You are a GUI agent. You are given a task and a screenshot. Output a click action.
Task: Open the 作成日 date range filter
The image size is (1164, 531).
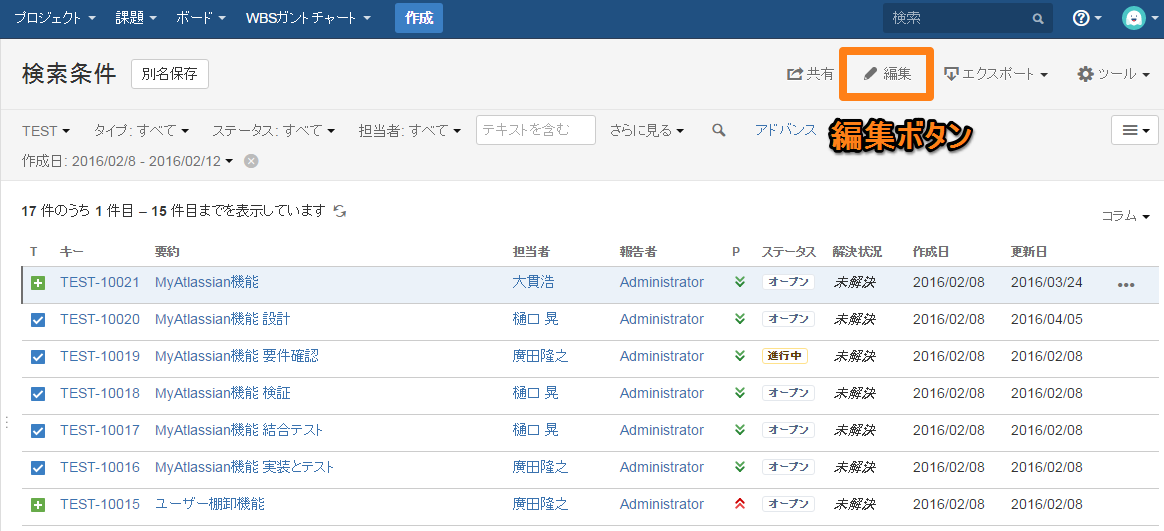(x=128, y=161)
